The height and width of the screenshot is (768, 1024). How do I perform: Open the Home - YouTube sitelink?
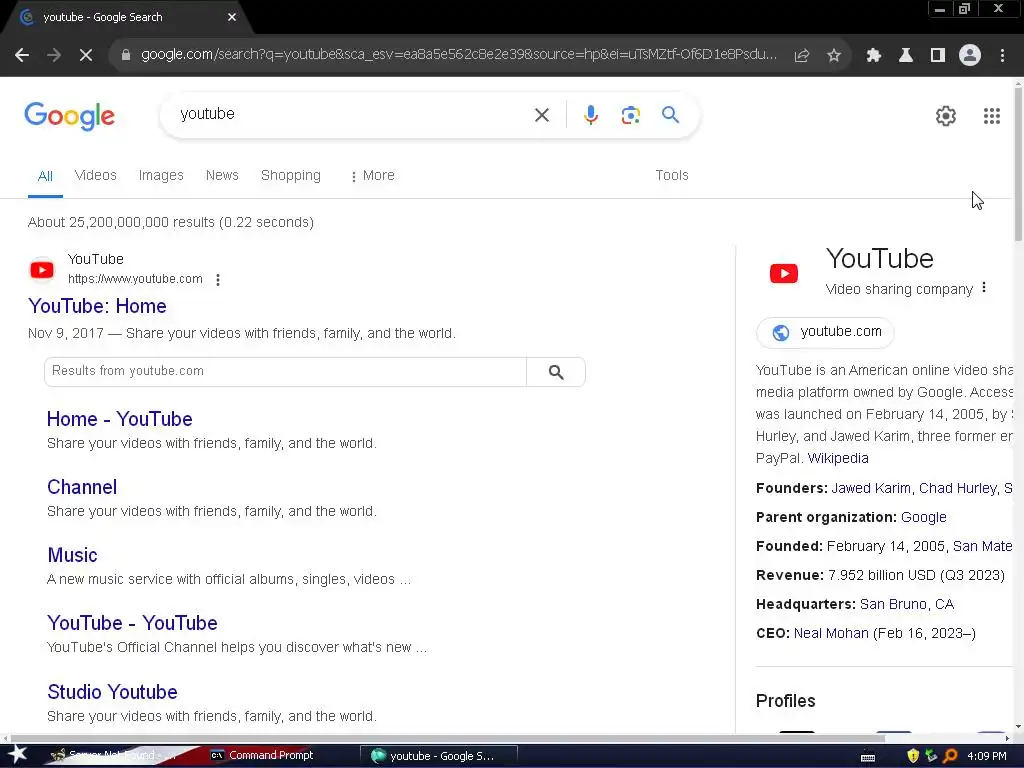pos(120,419)
